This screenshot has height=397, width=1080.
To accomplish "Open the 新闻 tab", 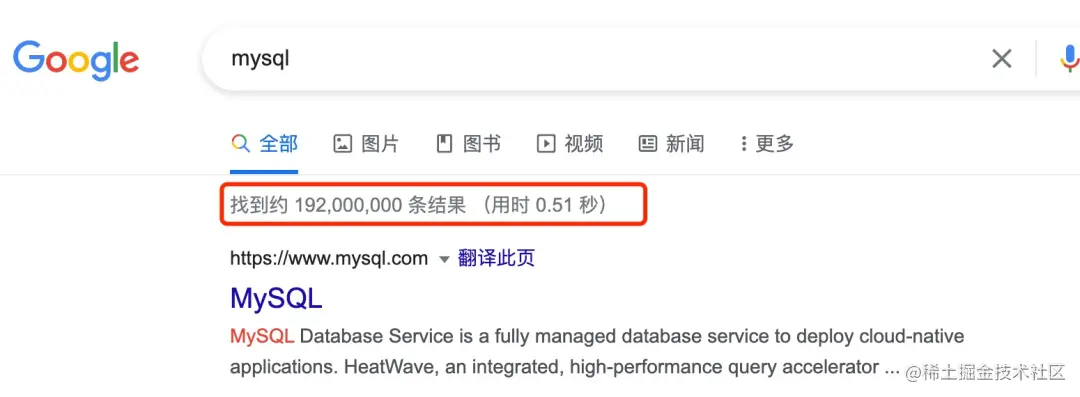I will point(671,144).
